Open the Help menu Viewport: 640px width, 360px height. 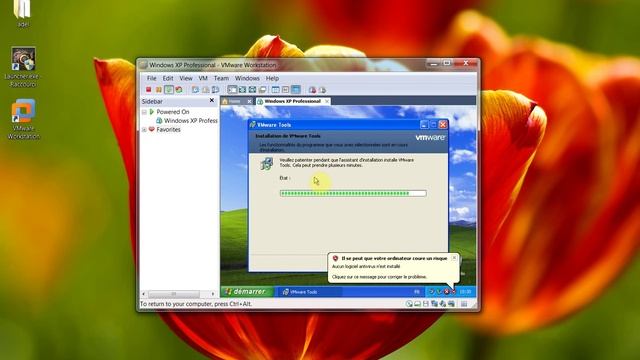pos(272,78)
